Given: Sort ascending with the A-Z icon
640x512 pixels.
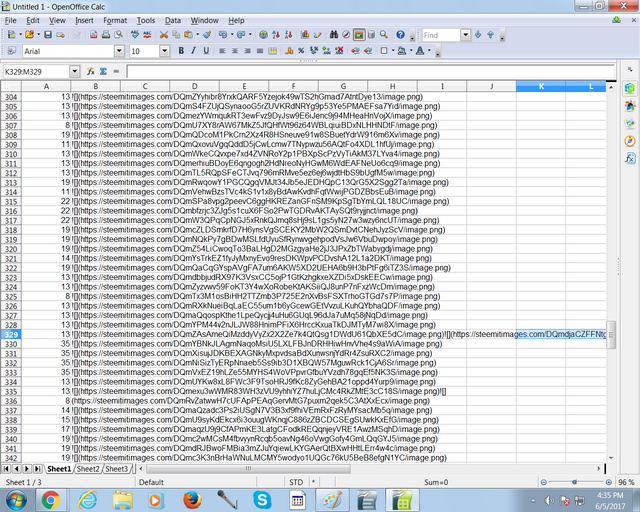Looking at the screenshot, I should tap(276, 35).
